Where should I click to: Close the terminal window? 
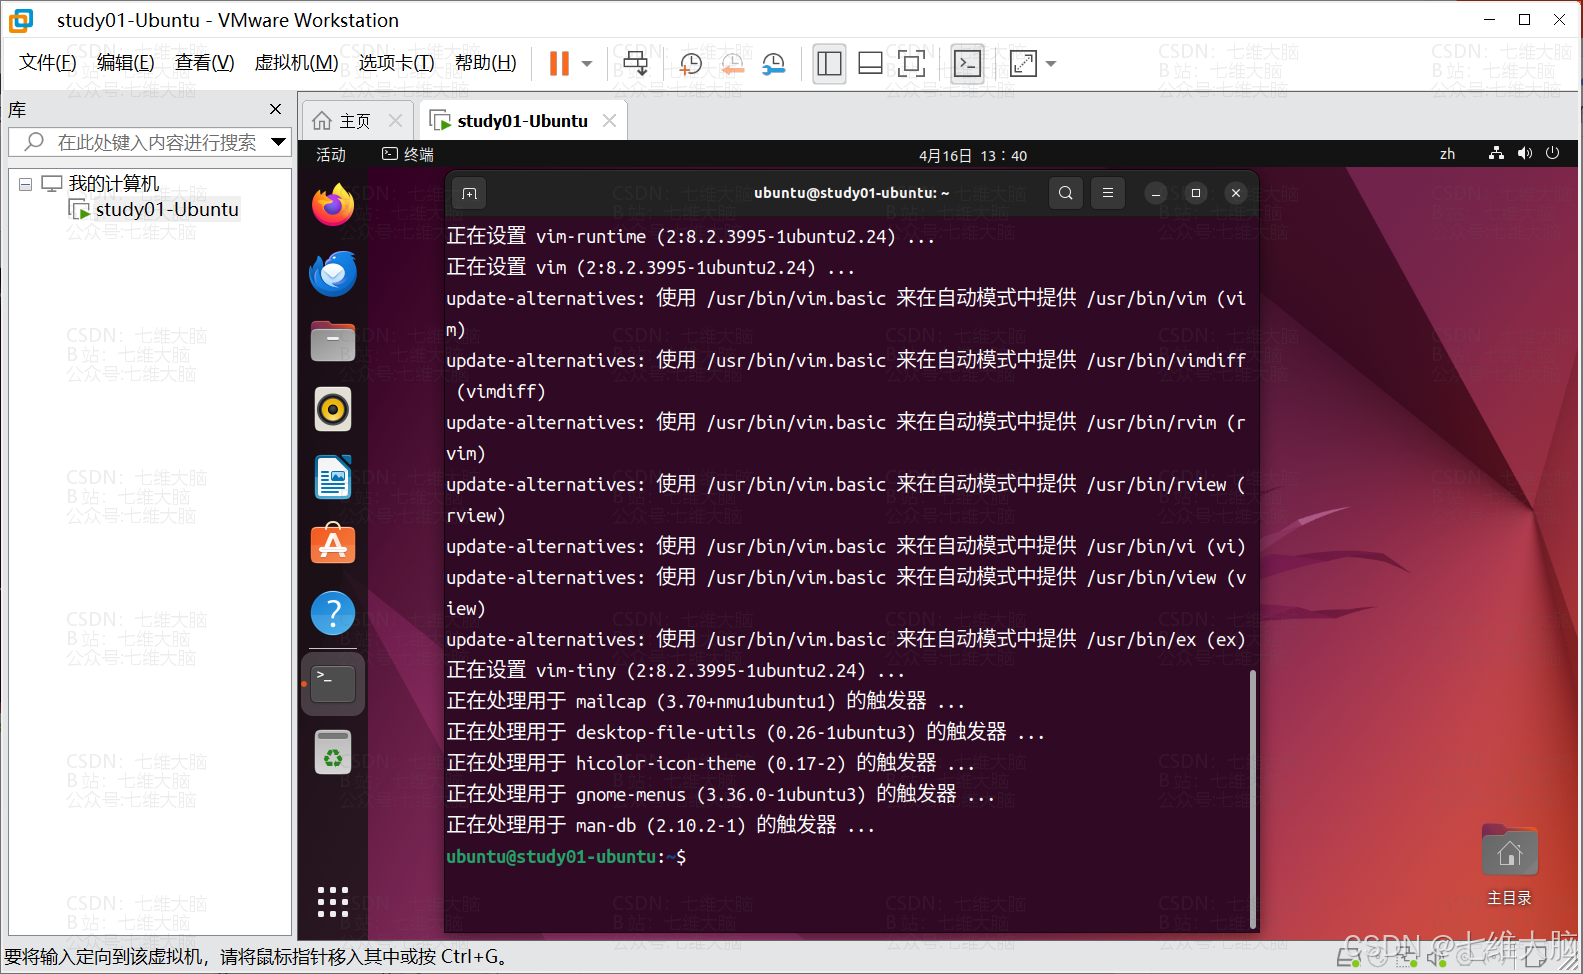coord(1236,194)
